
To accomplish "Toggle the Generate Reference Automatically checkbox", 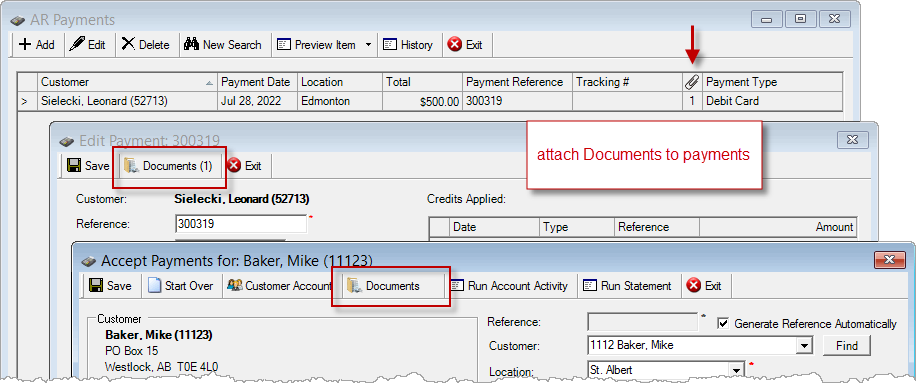I will [x=723, y=323].
